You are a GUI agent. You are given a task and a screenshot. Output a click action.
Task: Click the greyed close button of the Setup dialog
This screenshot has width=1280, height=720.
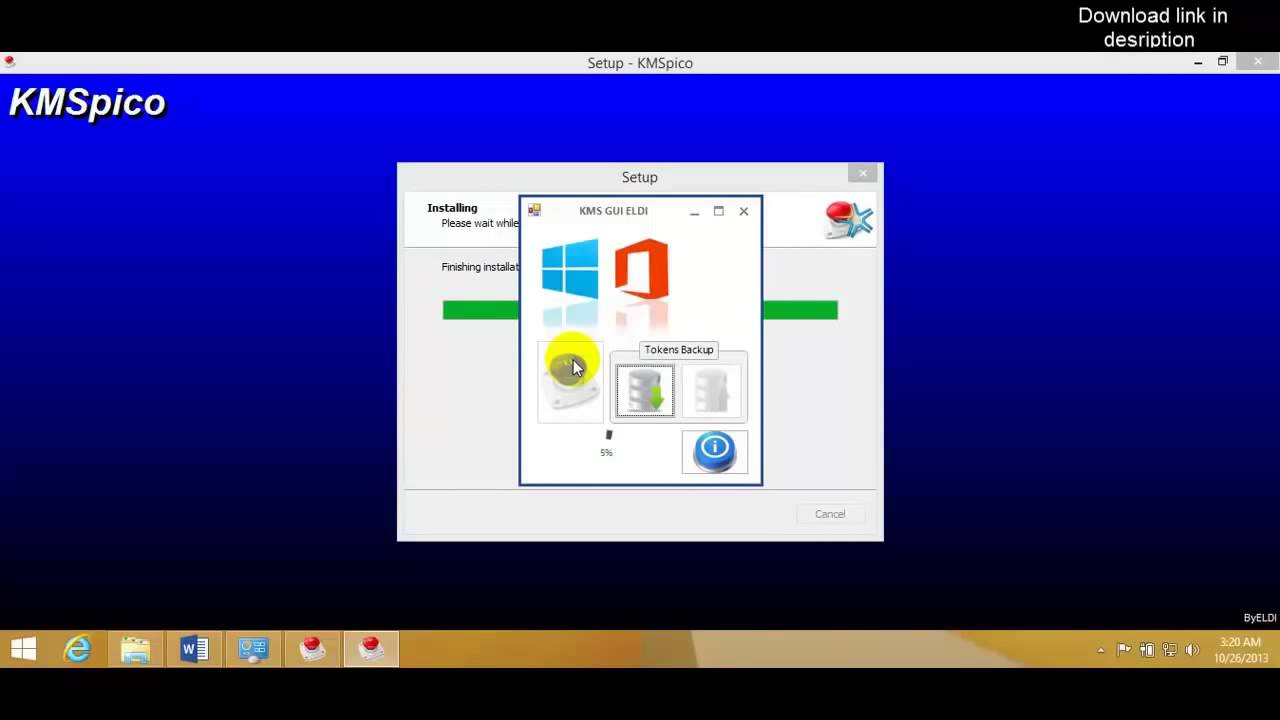tap(863, 174)
